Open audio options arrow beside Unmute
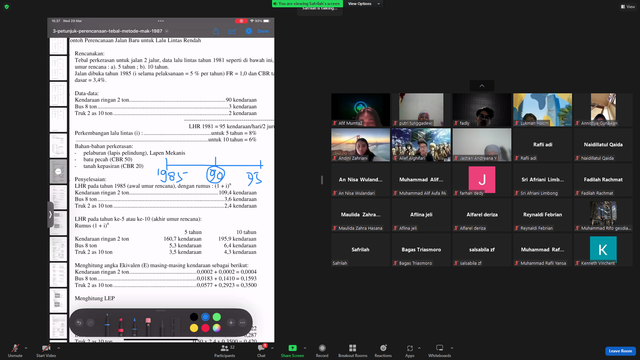Viewport: 640px width, 360px height. click(26, 348)
